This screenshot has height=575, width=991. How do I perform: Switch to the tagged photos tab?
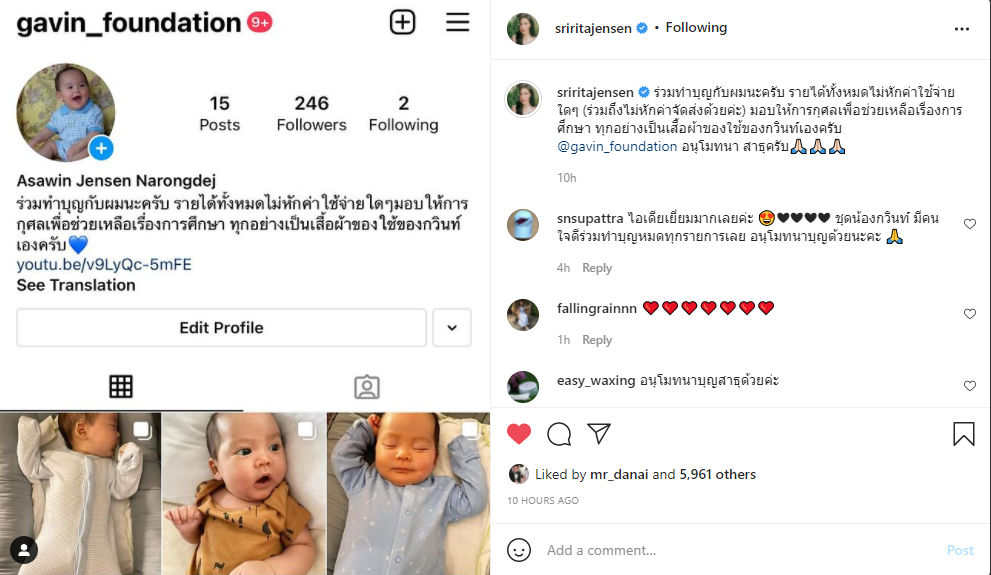point(367,387)
